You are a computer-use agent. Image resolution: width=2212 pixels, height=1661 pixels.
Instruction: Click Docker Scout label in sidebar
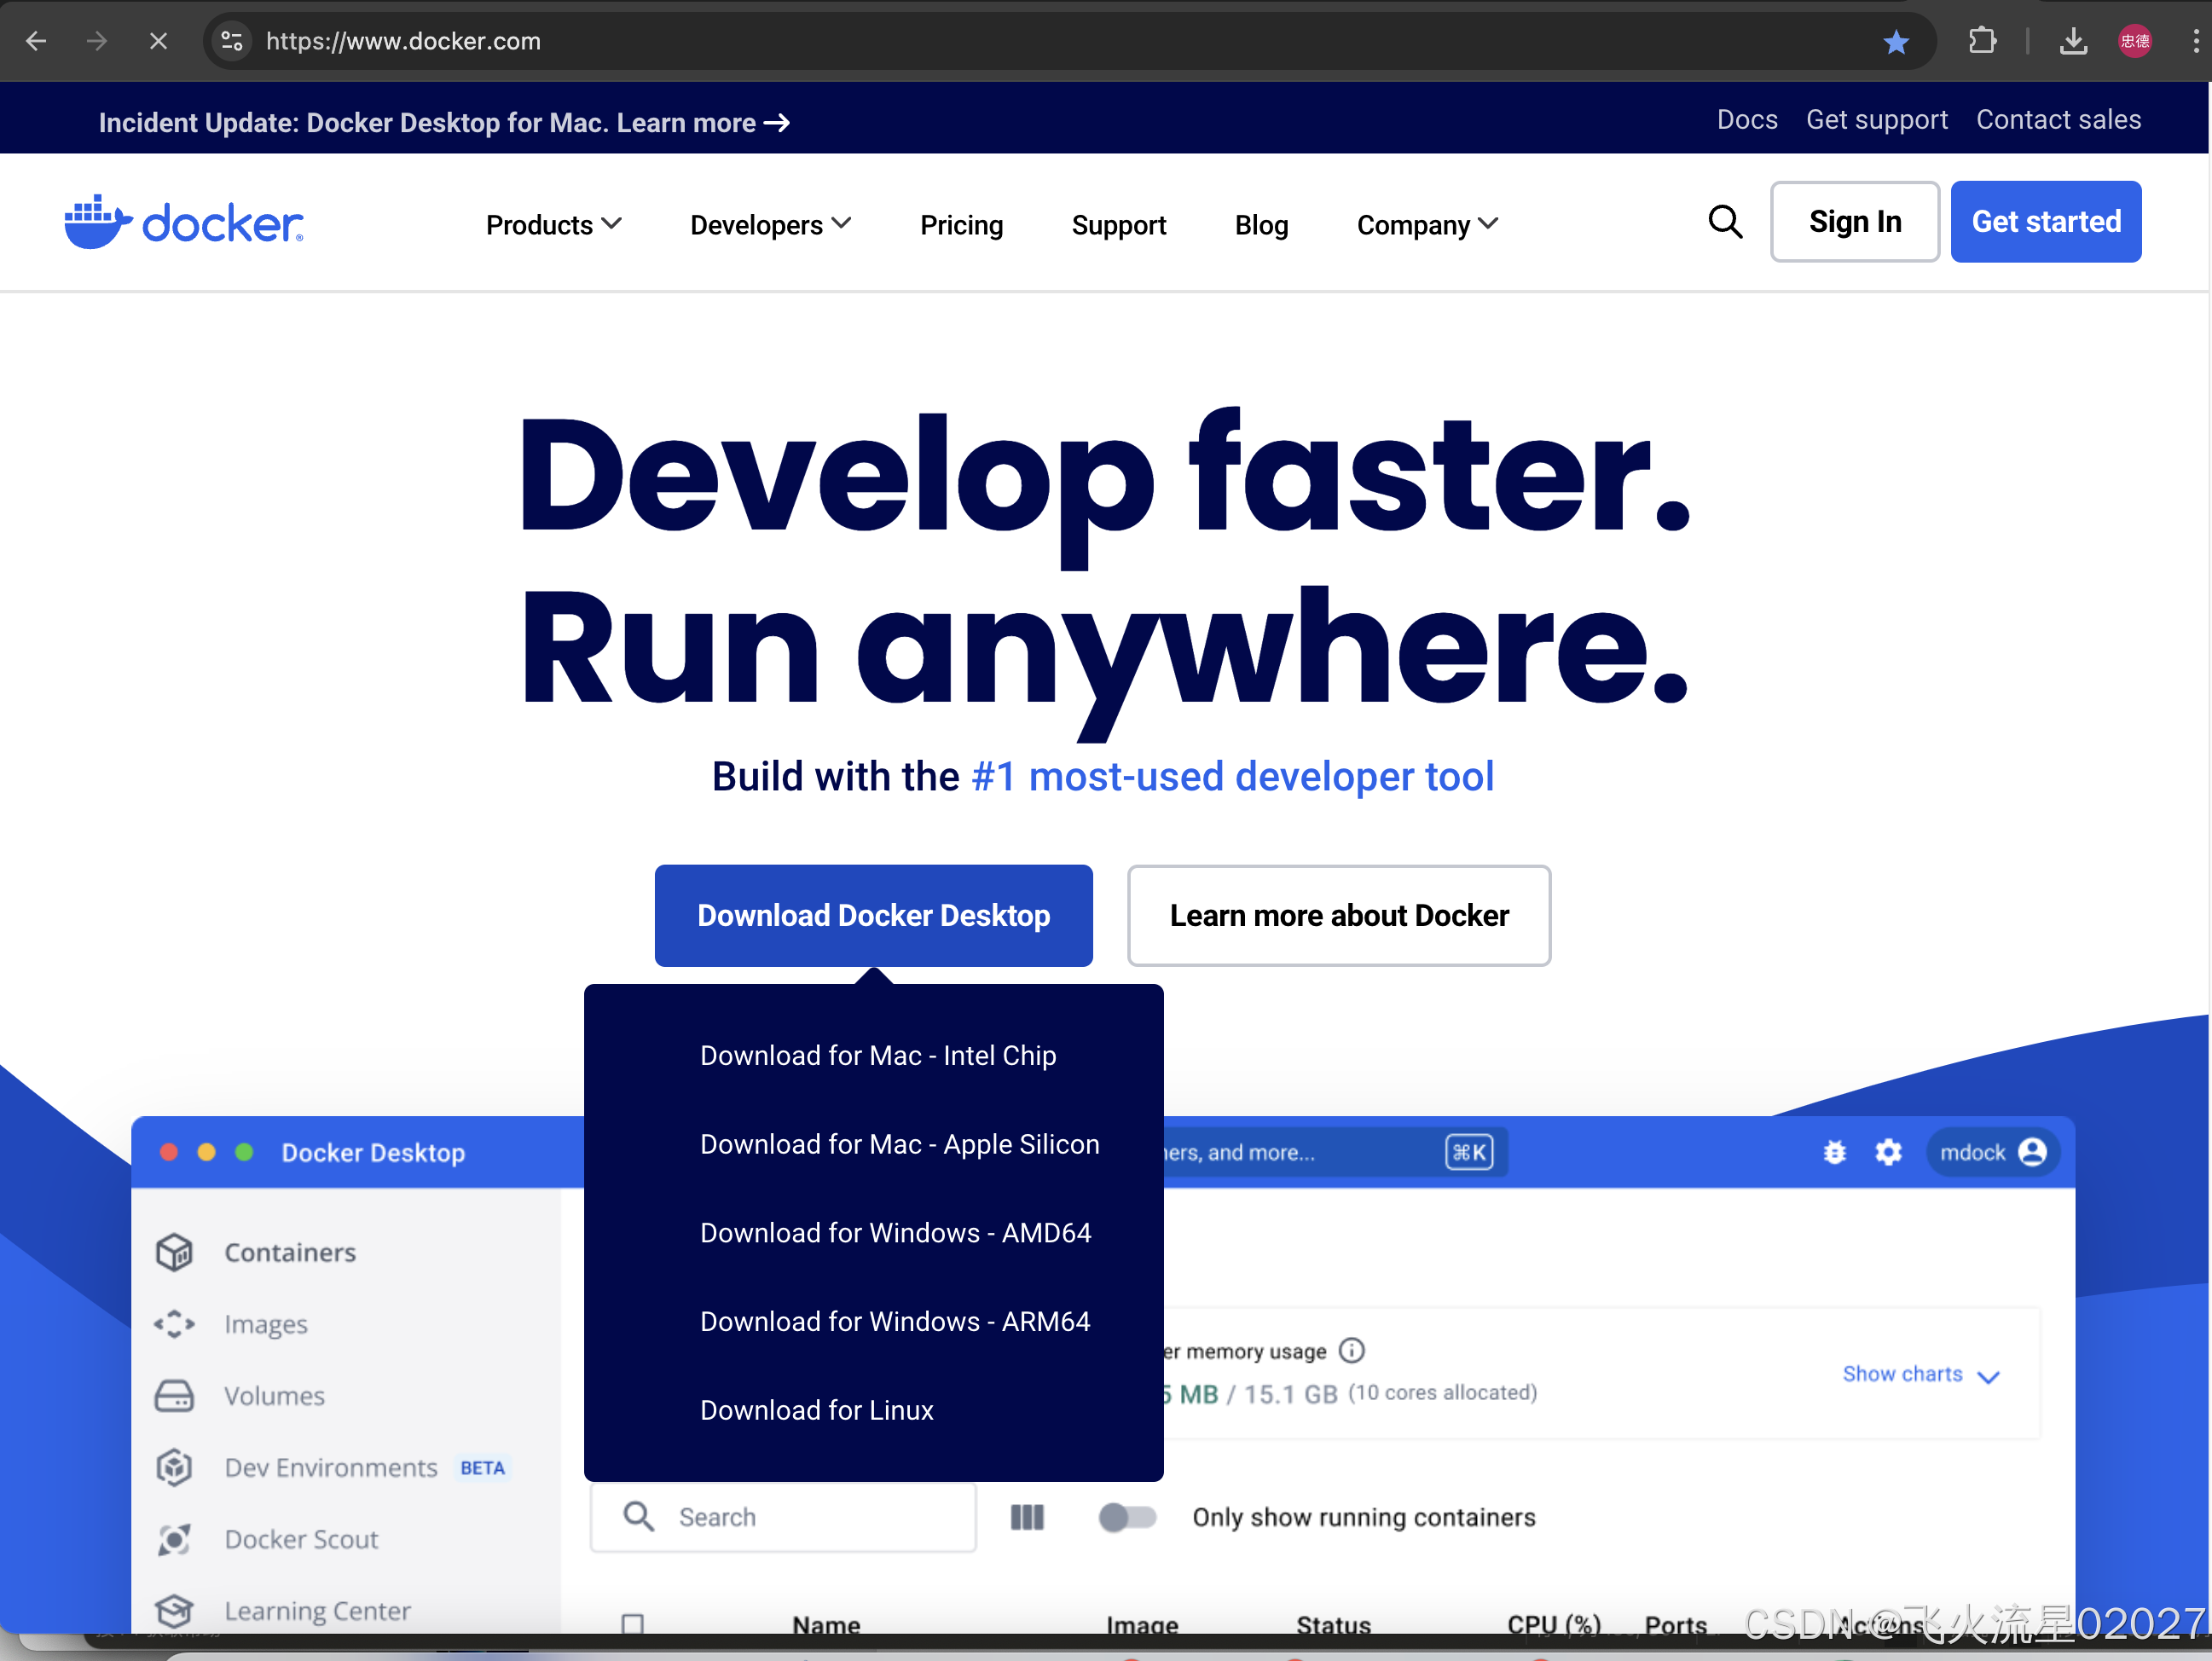pos(301,1539)
